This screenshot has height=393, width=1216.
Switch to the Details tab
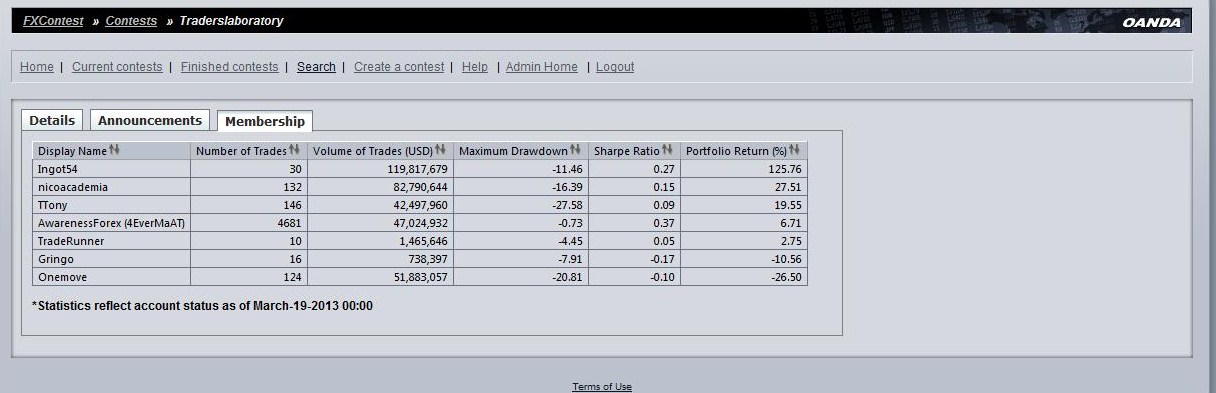point(52,120)
